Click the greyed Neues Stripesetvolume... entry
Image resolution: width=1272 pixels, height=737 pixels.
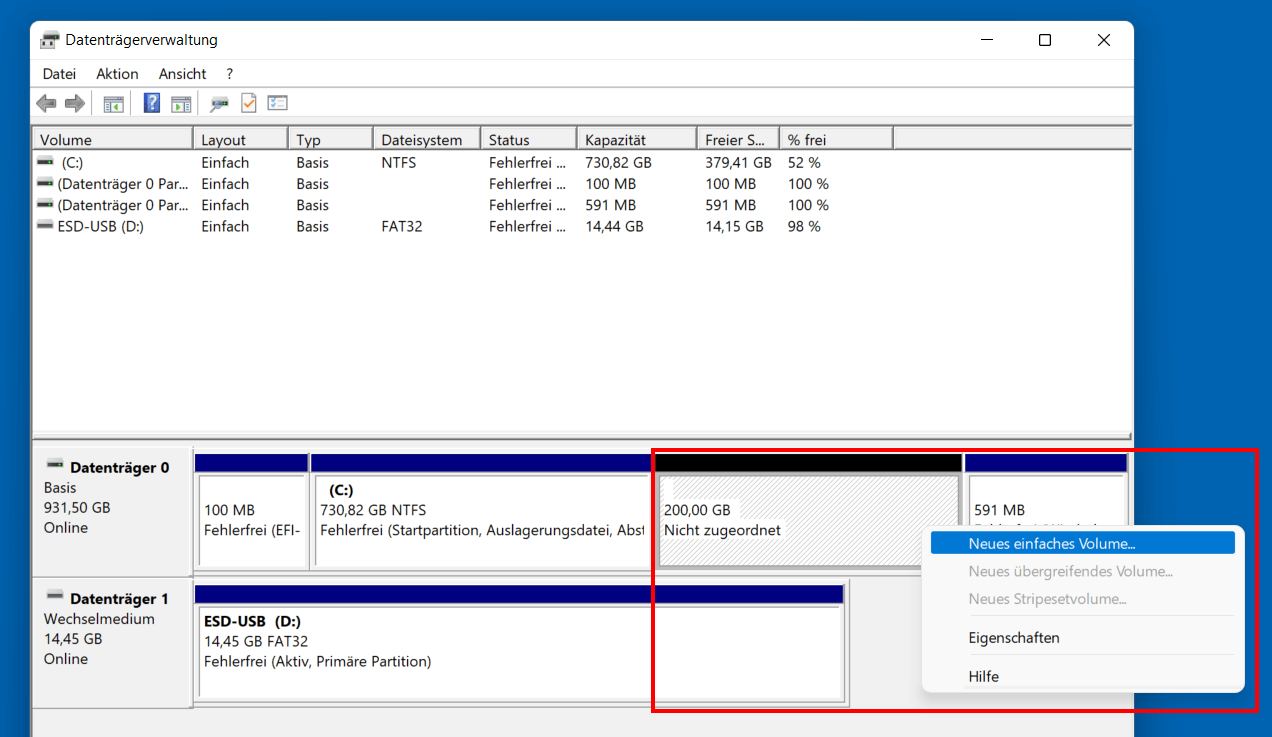tap(1083, 599)
